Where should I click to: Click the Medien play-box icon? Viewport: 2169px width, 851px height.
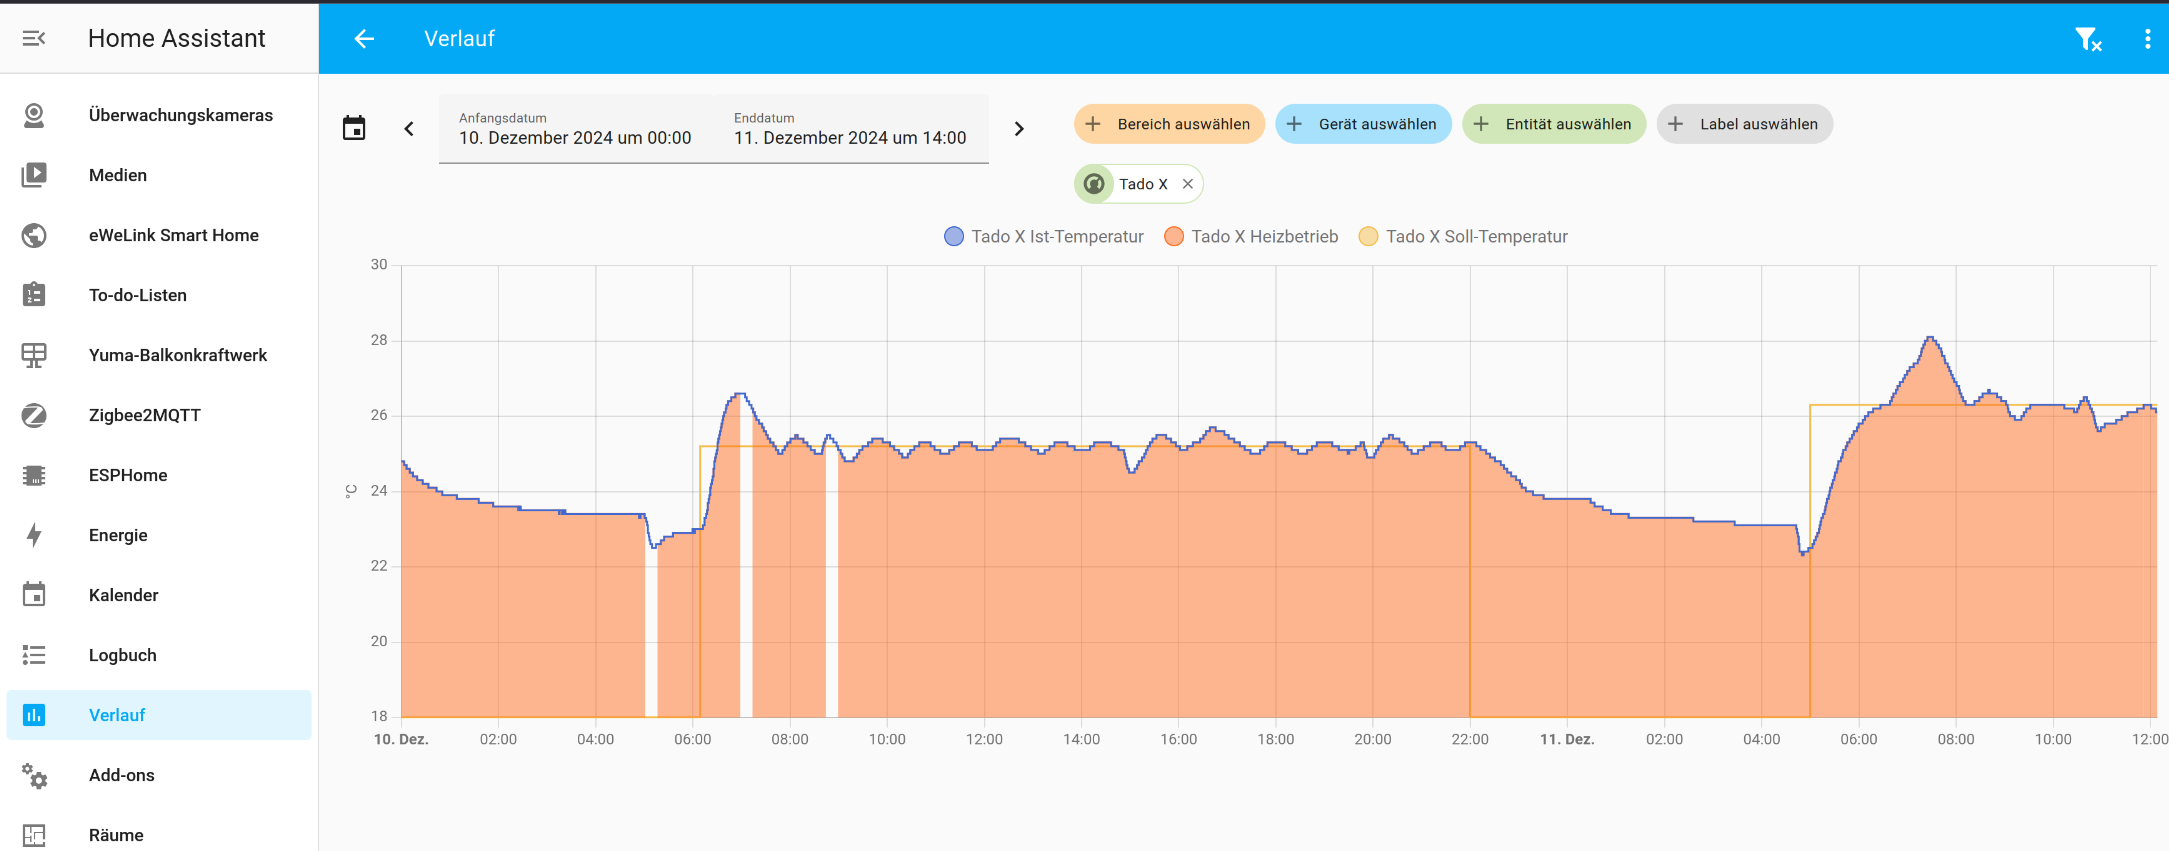[34, 175]
